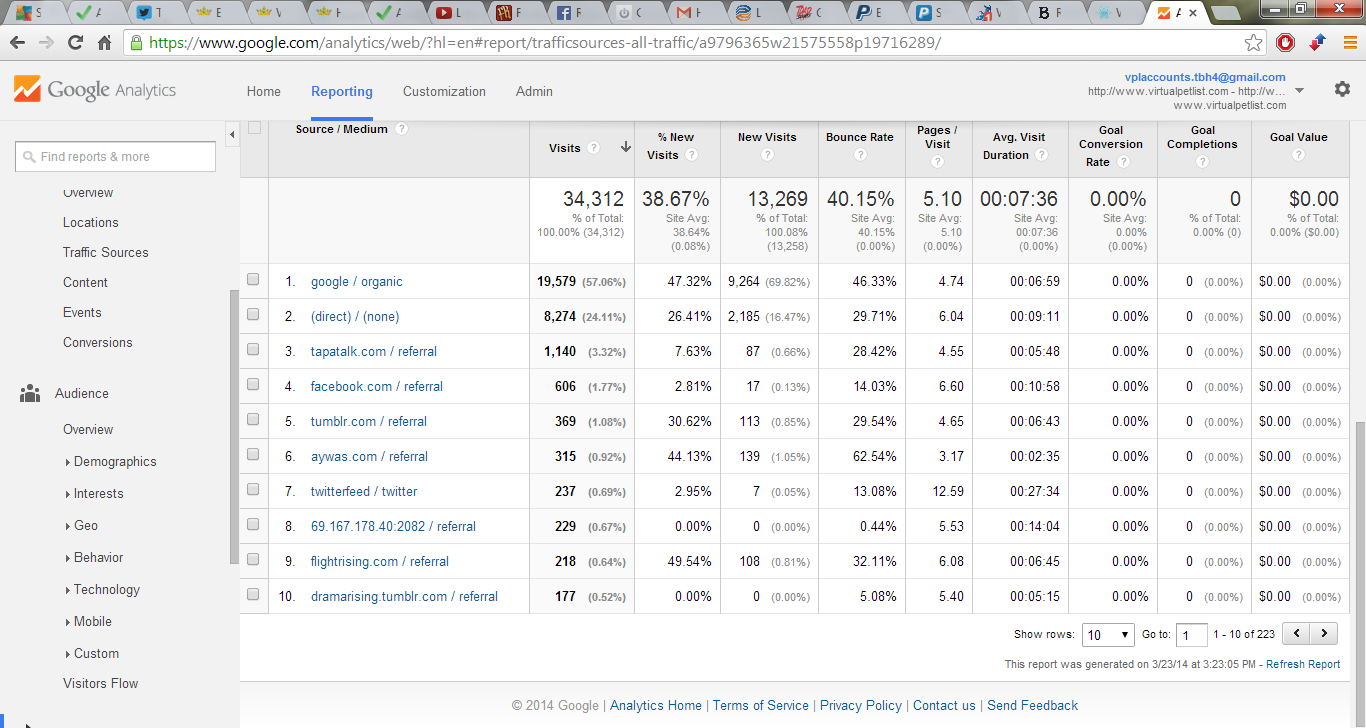Collapse the sidebar with the small arrow

click(x=233, y=133)
